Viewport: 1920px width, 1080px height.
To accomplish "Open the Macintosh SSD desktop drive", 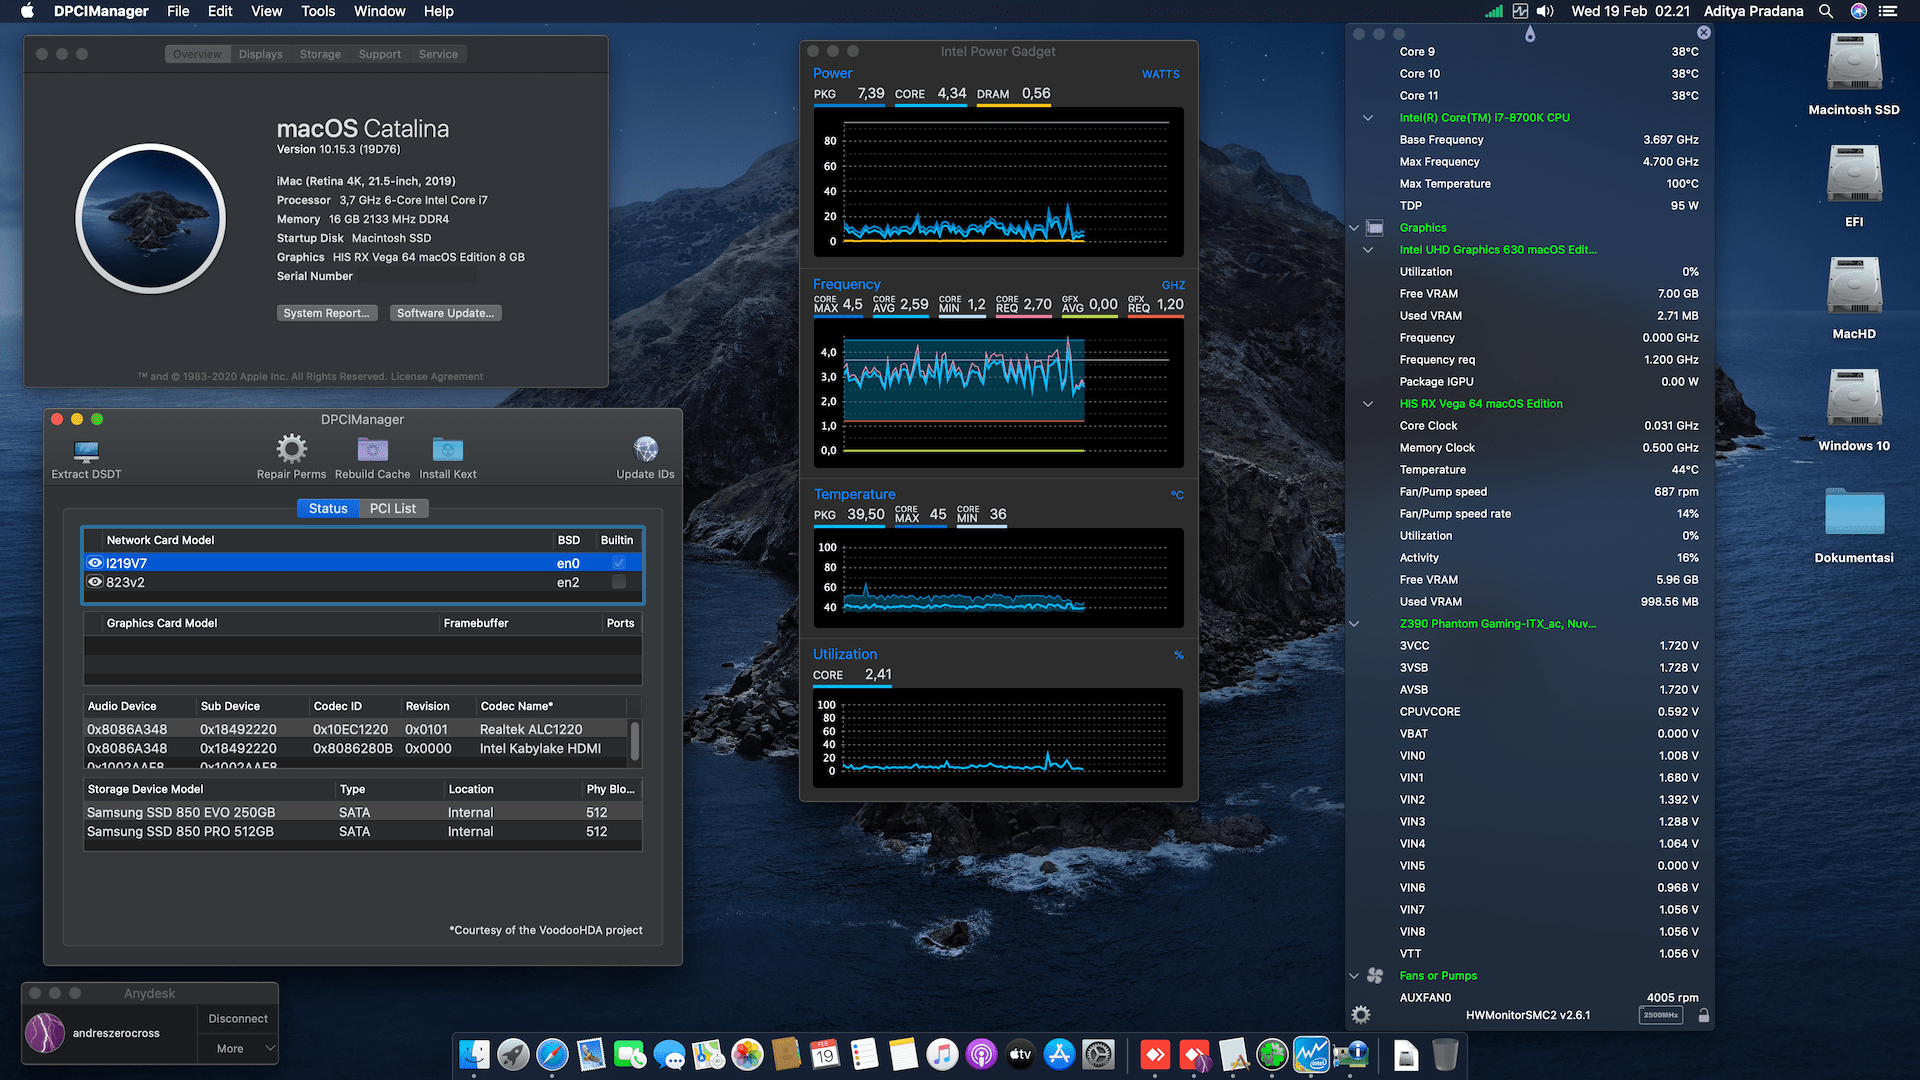I will [x=1854, y=62].
